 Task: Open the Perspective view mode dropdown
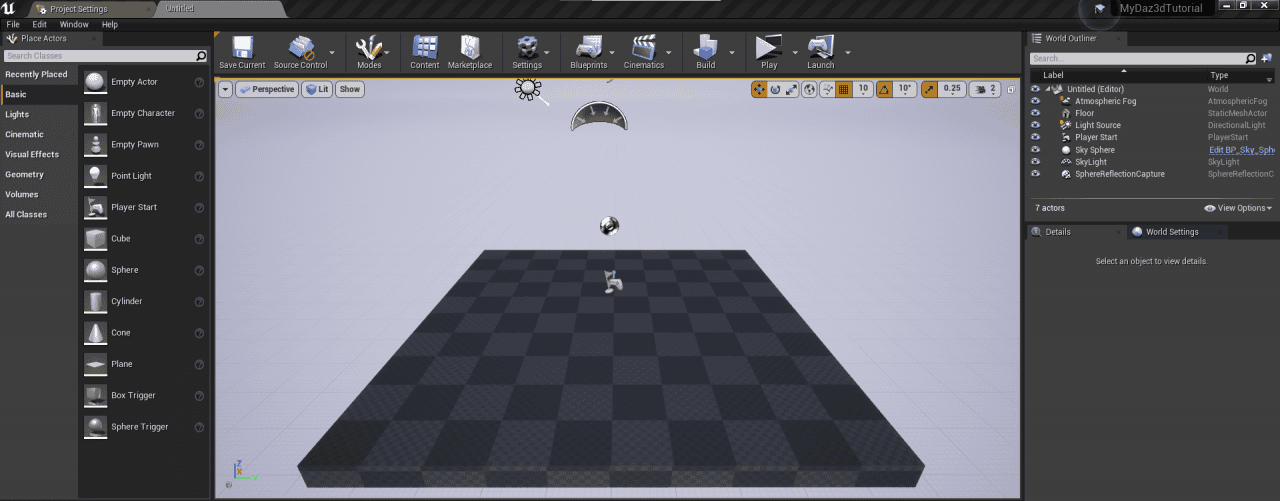267,89
